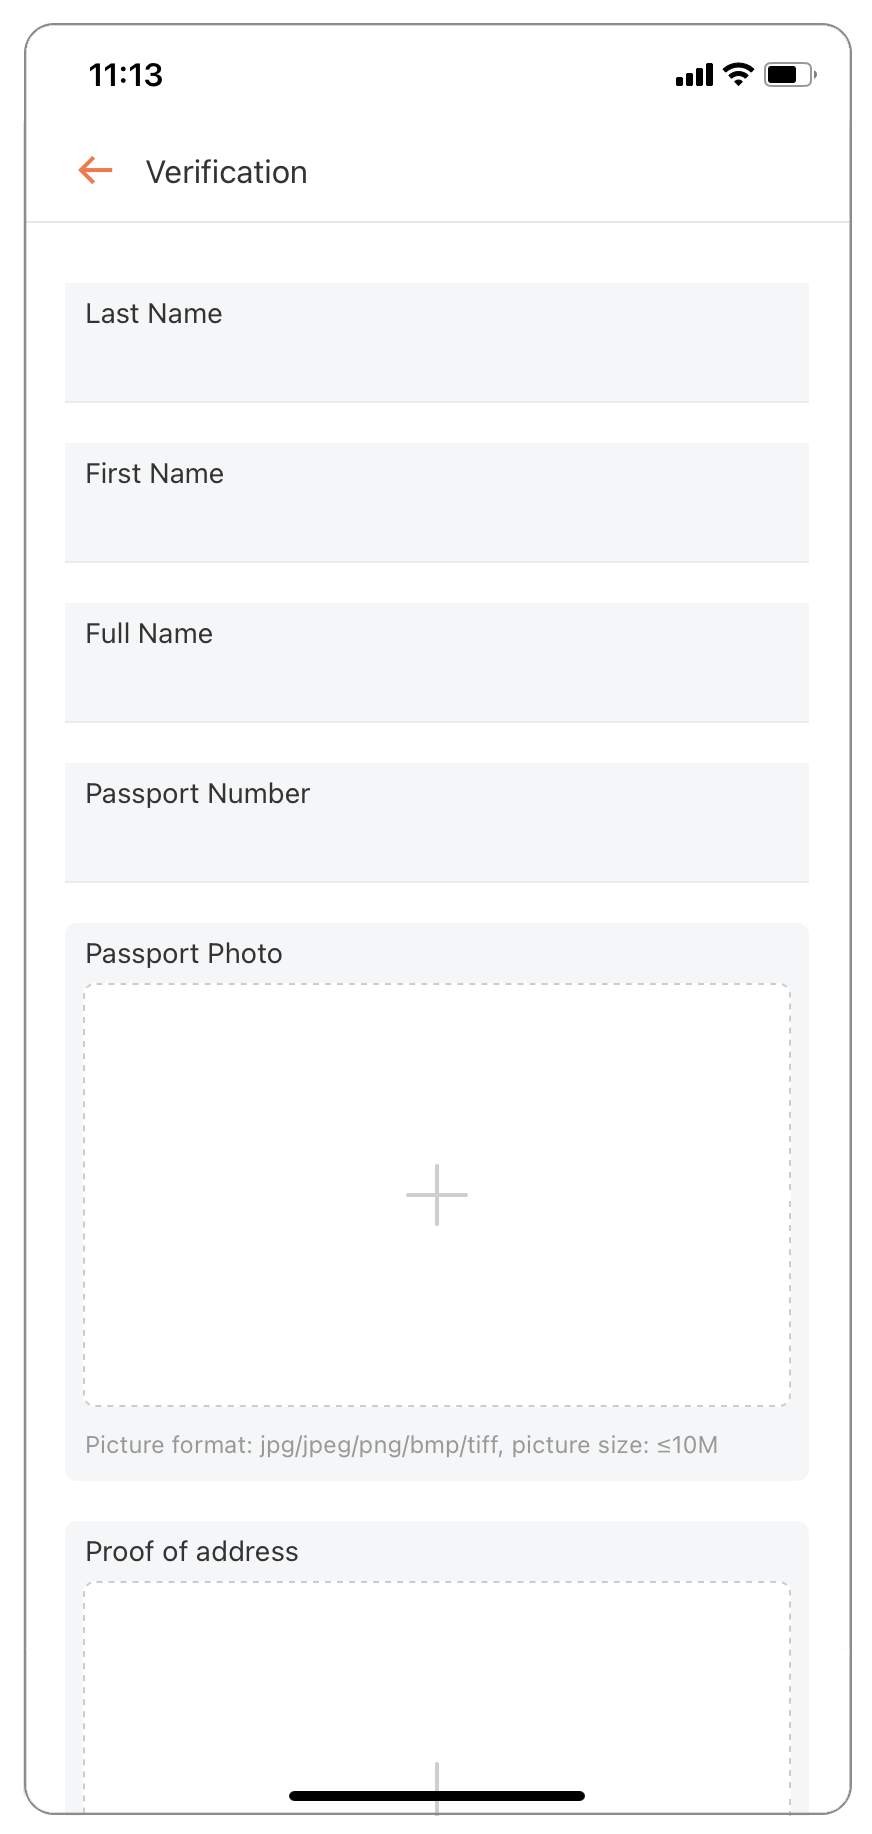Tap the plus icon in Passport Photo
The height and width of the screenshot is (1834, 872).
pyautogui.click(x=437, y=1194)
